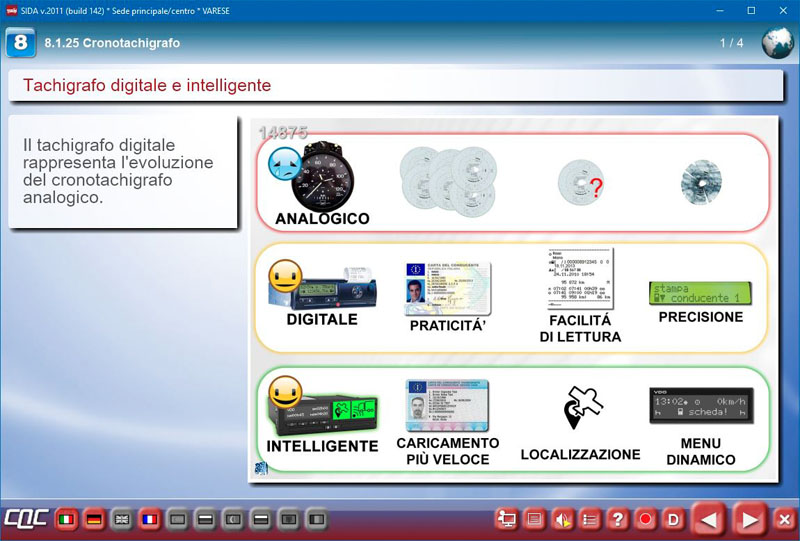800x541 pixels.
Task: Click the globe icon at top right
Action: click(778, 43)
